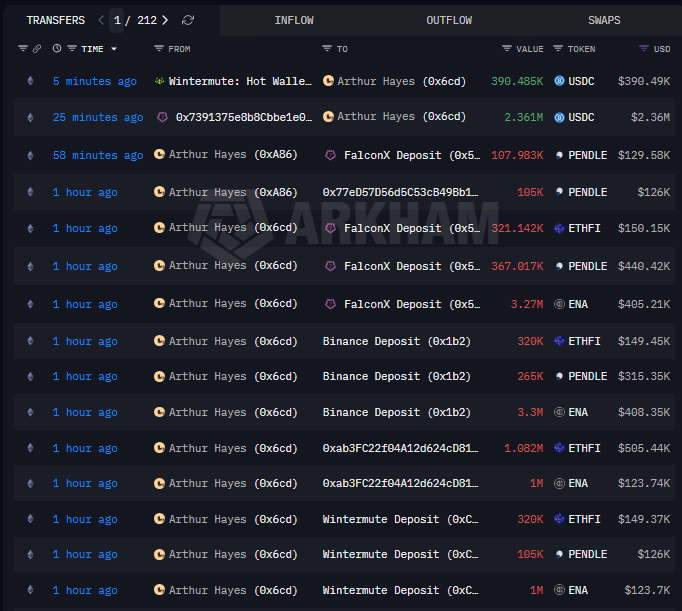Click the clock icon beside TIME header
The height and width of the screenshot is (611, 682).
click(x=57, y=49)
